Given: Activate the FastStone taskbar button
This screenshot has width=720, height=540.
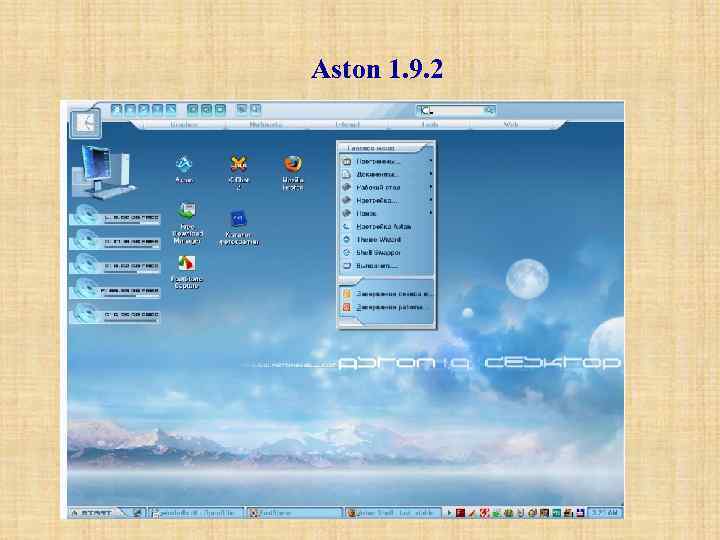Looking at the screenshot, I should [294, 512].
